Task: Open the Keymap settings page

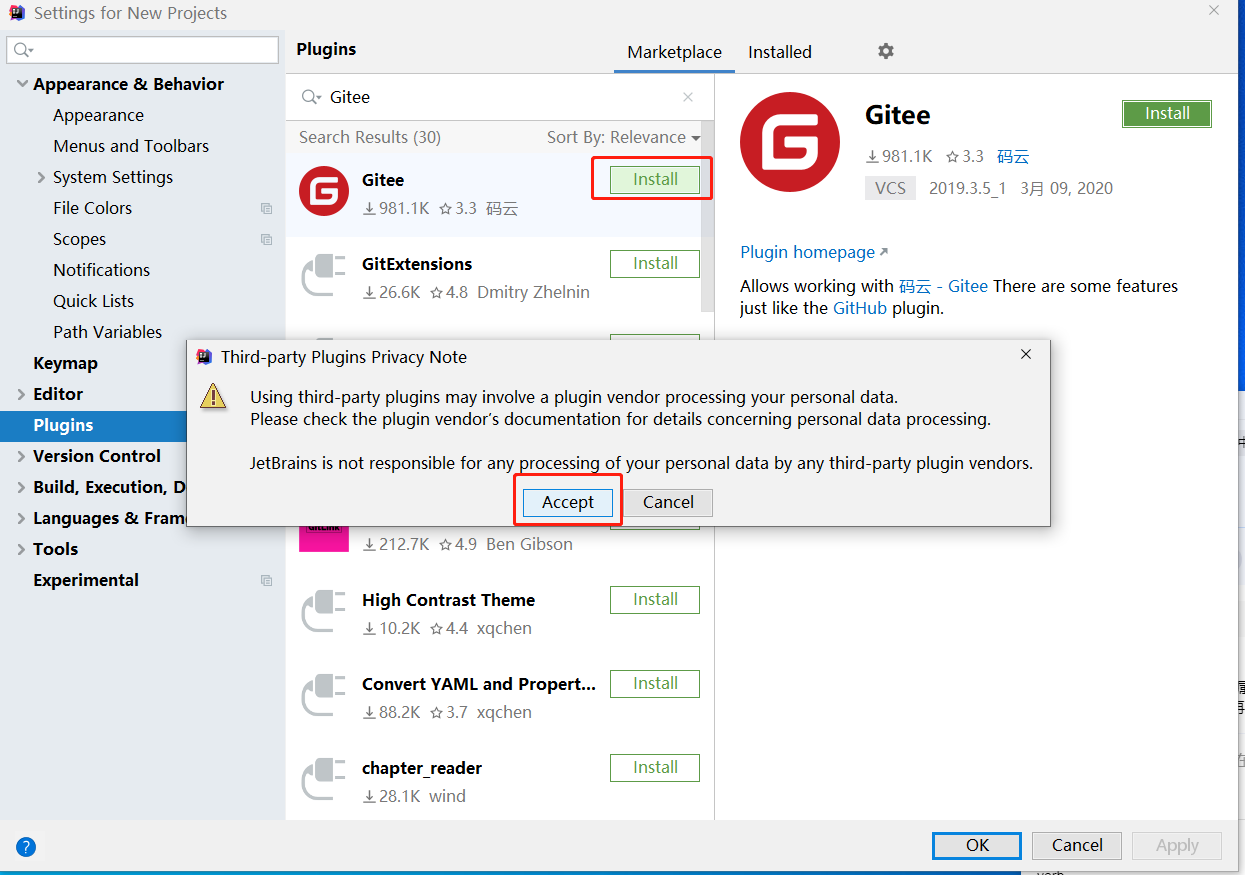Action: point(65,363)
